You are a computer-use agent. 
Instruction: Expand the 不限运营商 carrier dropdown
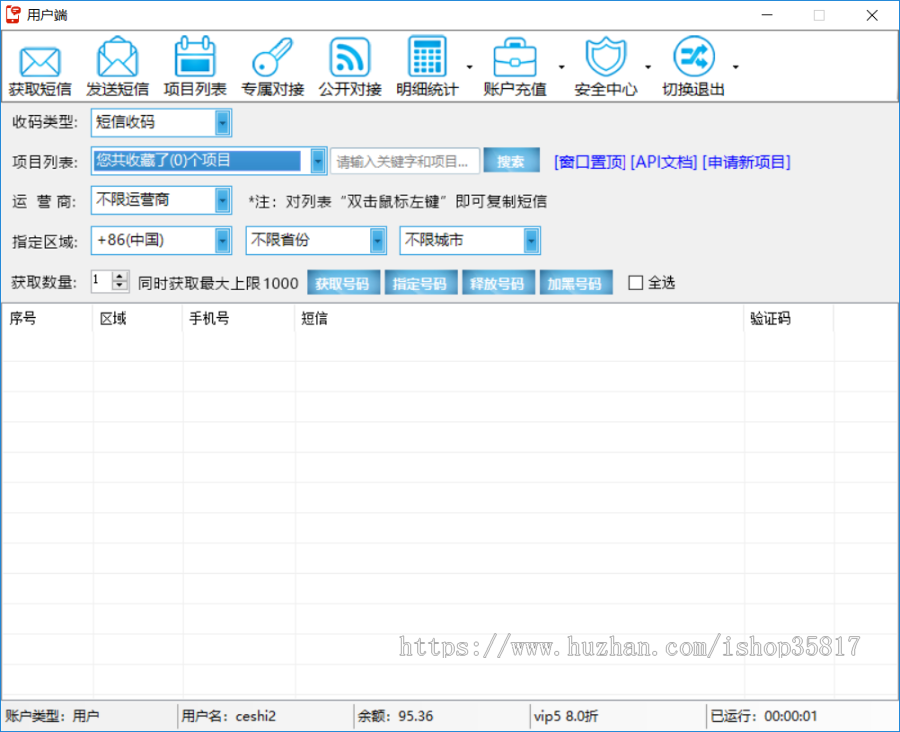coord(221,200)
